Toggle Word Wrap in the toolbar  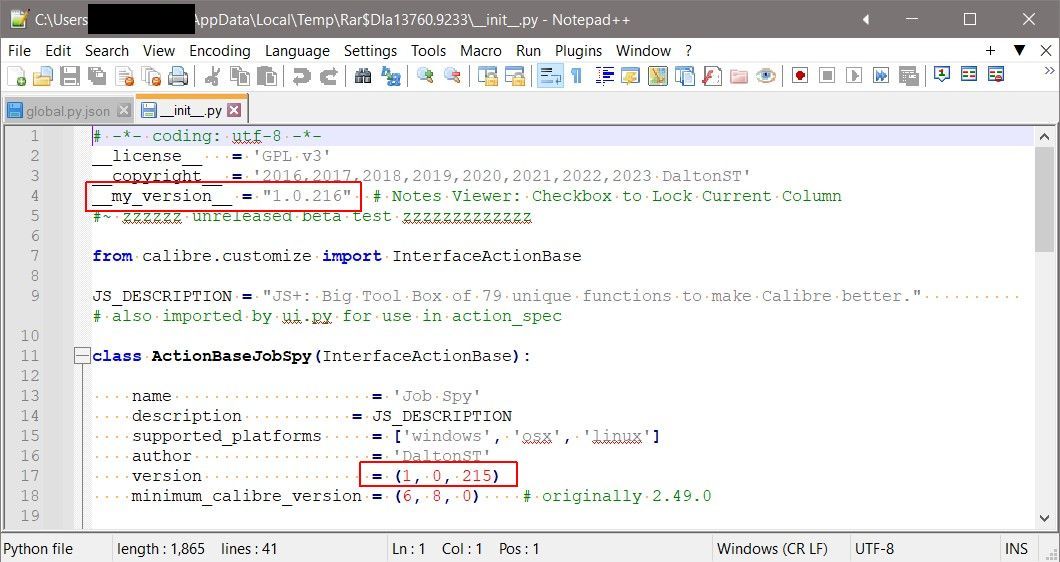click(550, 76)
